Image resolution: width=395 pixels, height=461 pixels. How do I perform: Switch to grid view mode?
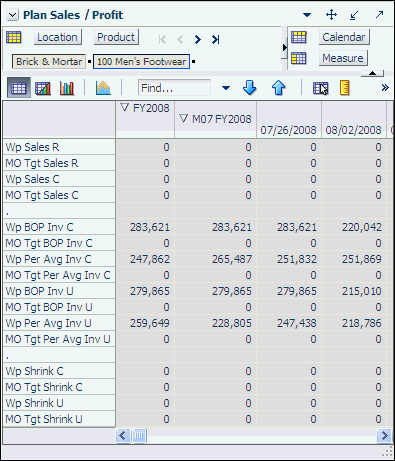(x=19, y=88)
